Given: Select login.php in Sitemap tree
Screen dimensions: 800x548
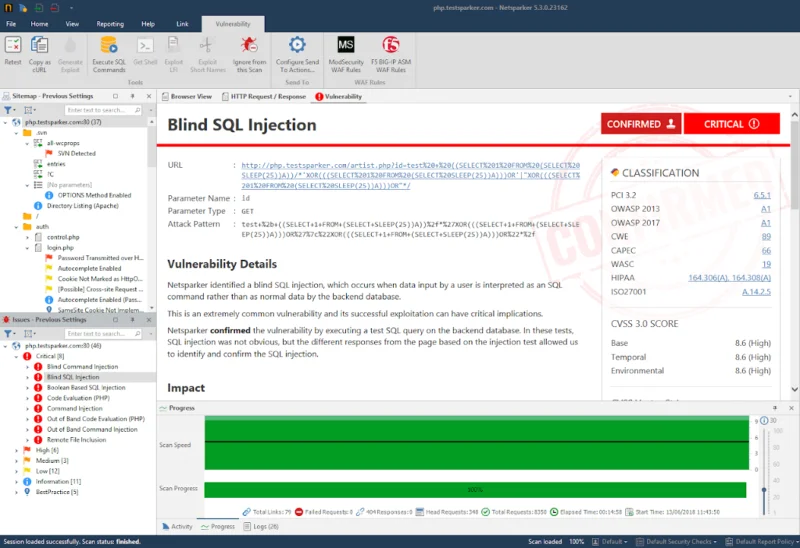Looking at the screenshot, I should click(60, 247).
